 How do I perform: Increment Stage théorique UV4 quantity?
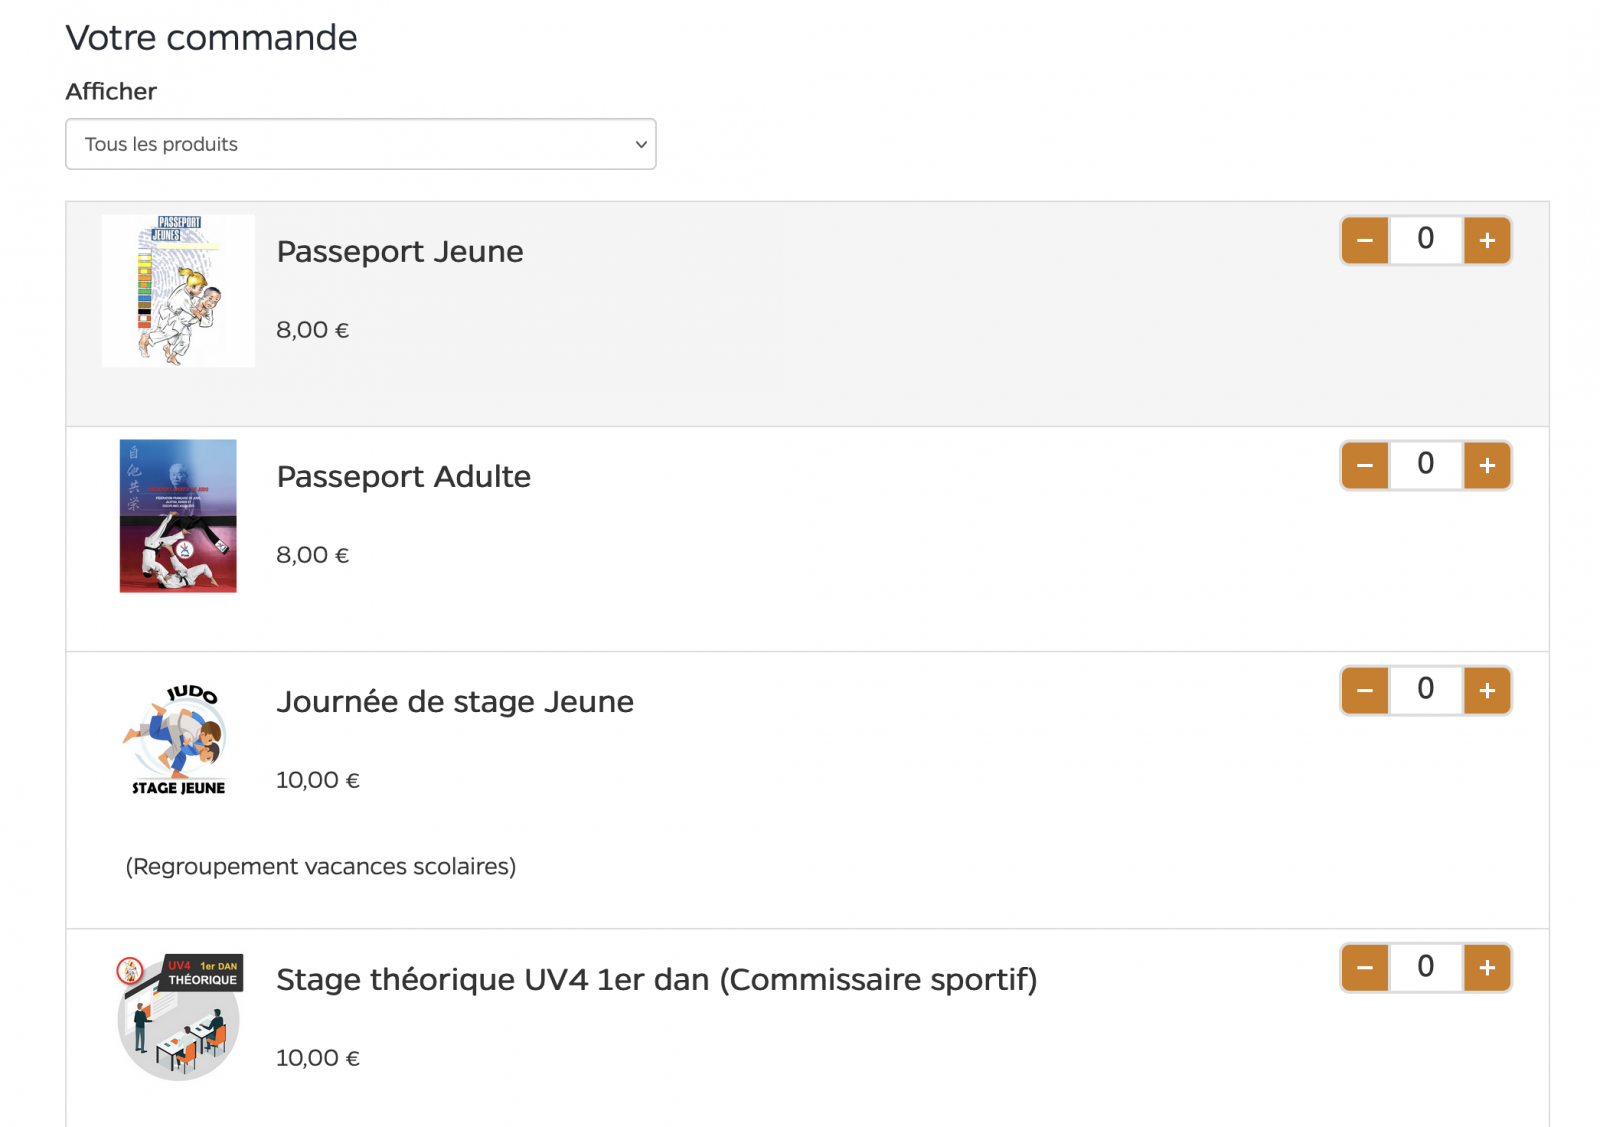[x=1487, y=968]
